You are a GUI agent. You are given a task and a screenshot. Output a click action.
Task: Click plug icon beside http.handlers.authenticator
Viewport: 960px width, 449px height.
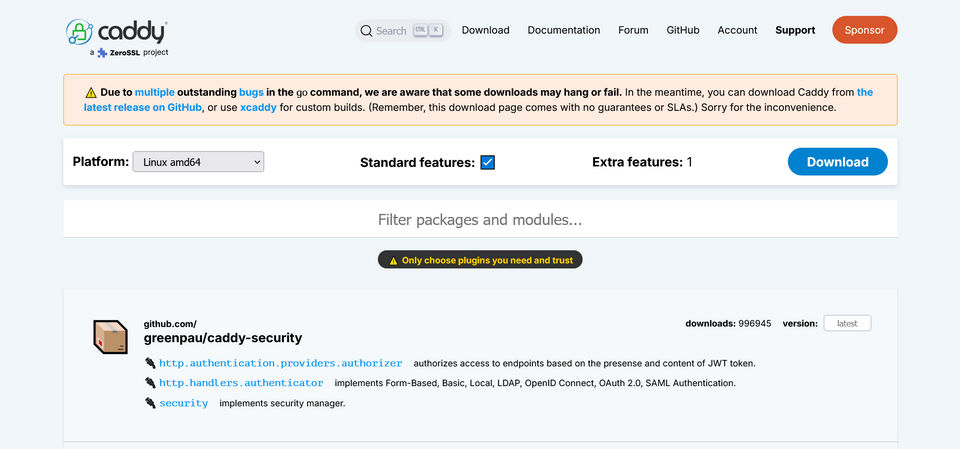coord(150,383)
